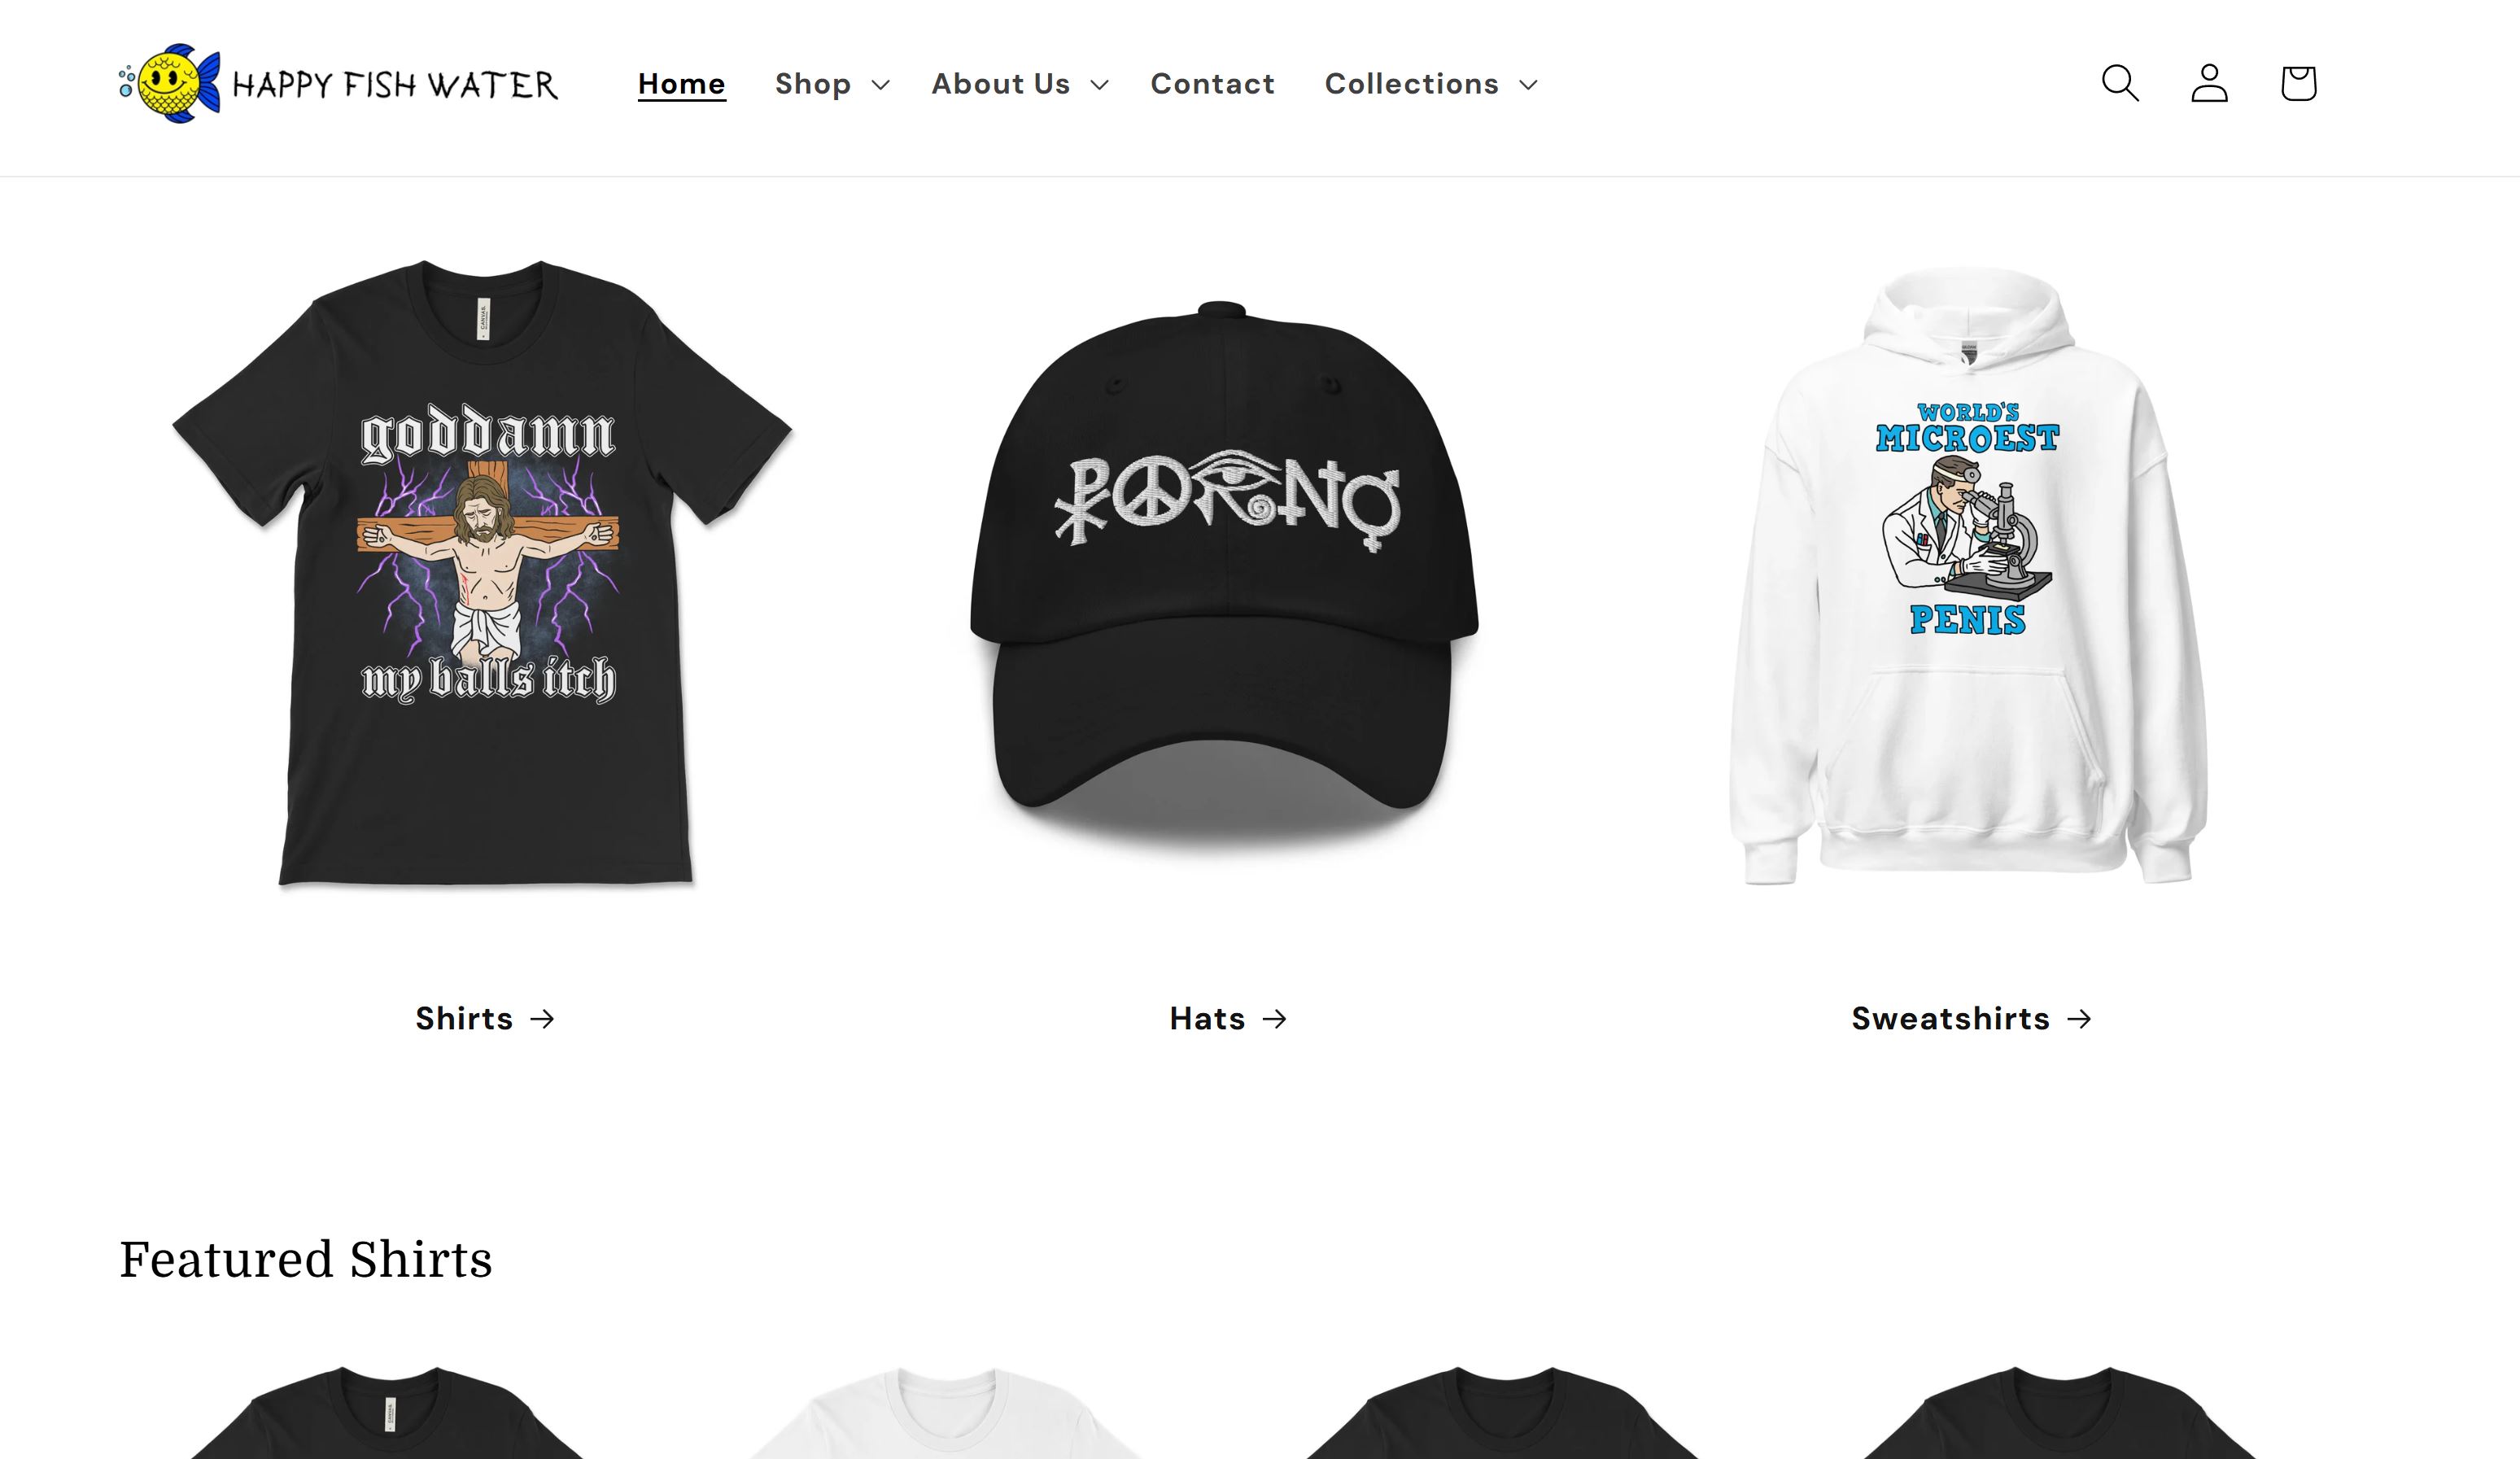The width and height of the screenshot is (2520, 1459).
Task: Open the search magnifier icon
Action: 2119,83
